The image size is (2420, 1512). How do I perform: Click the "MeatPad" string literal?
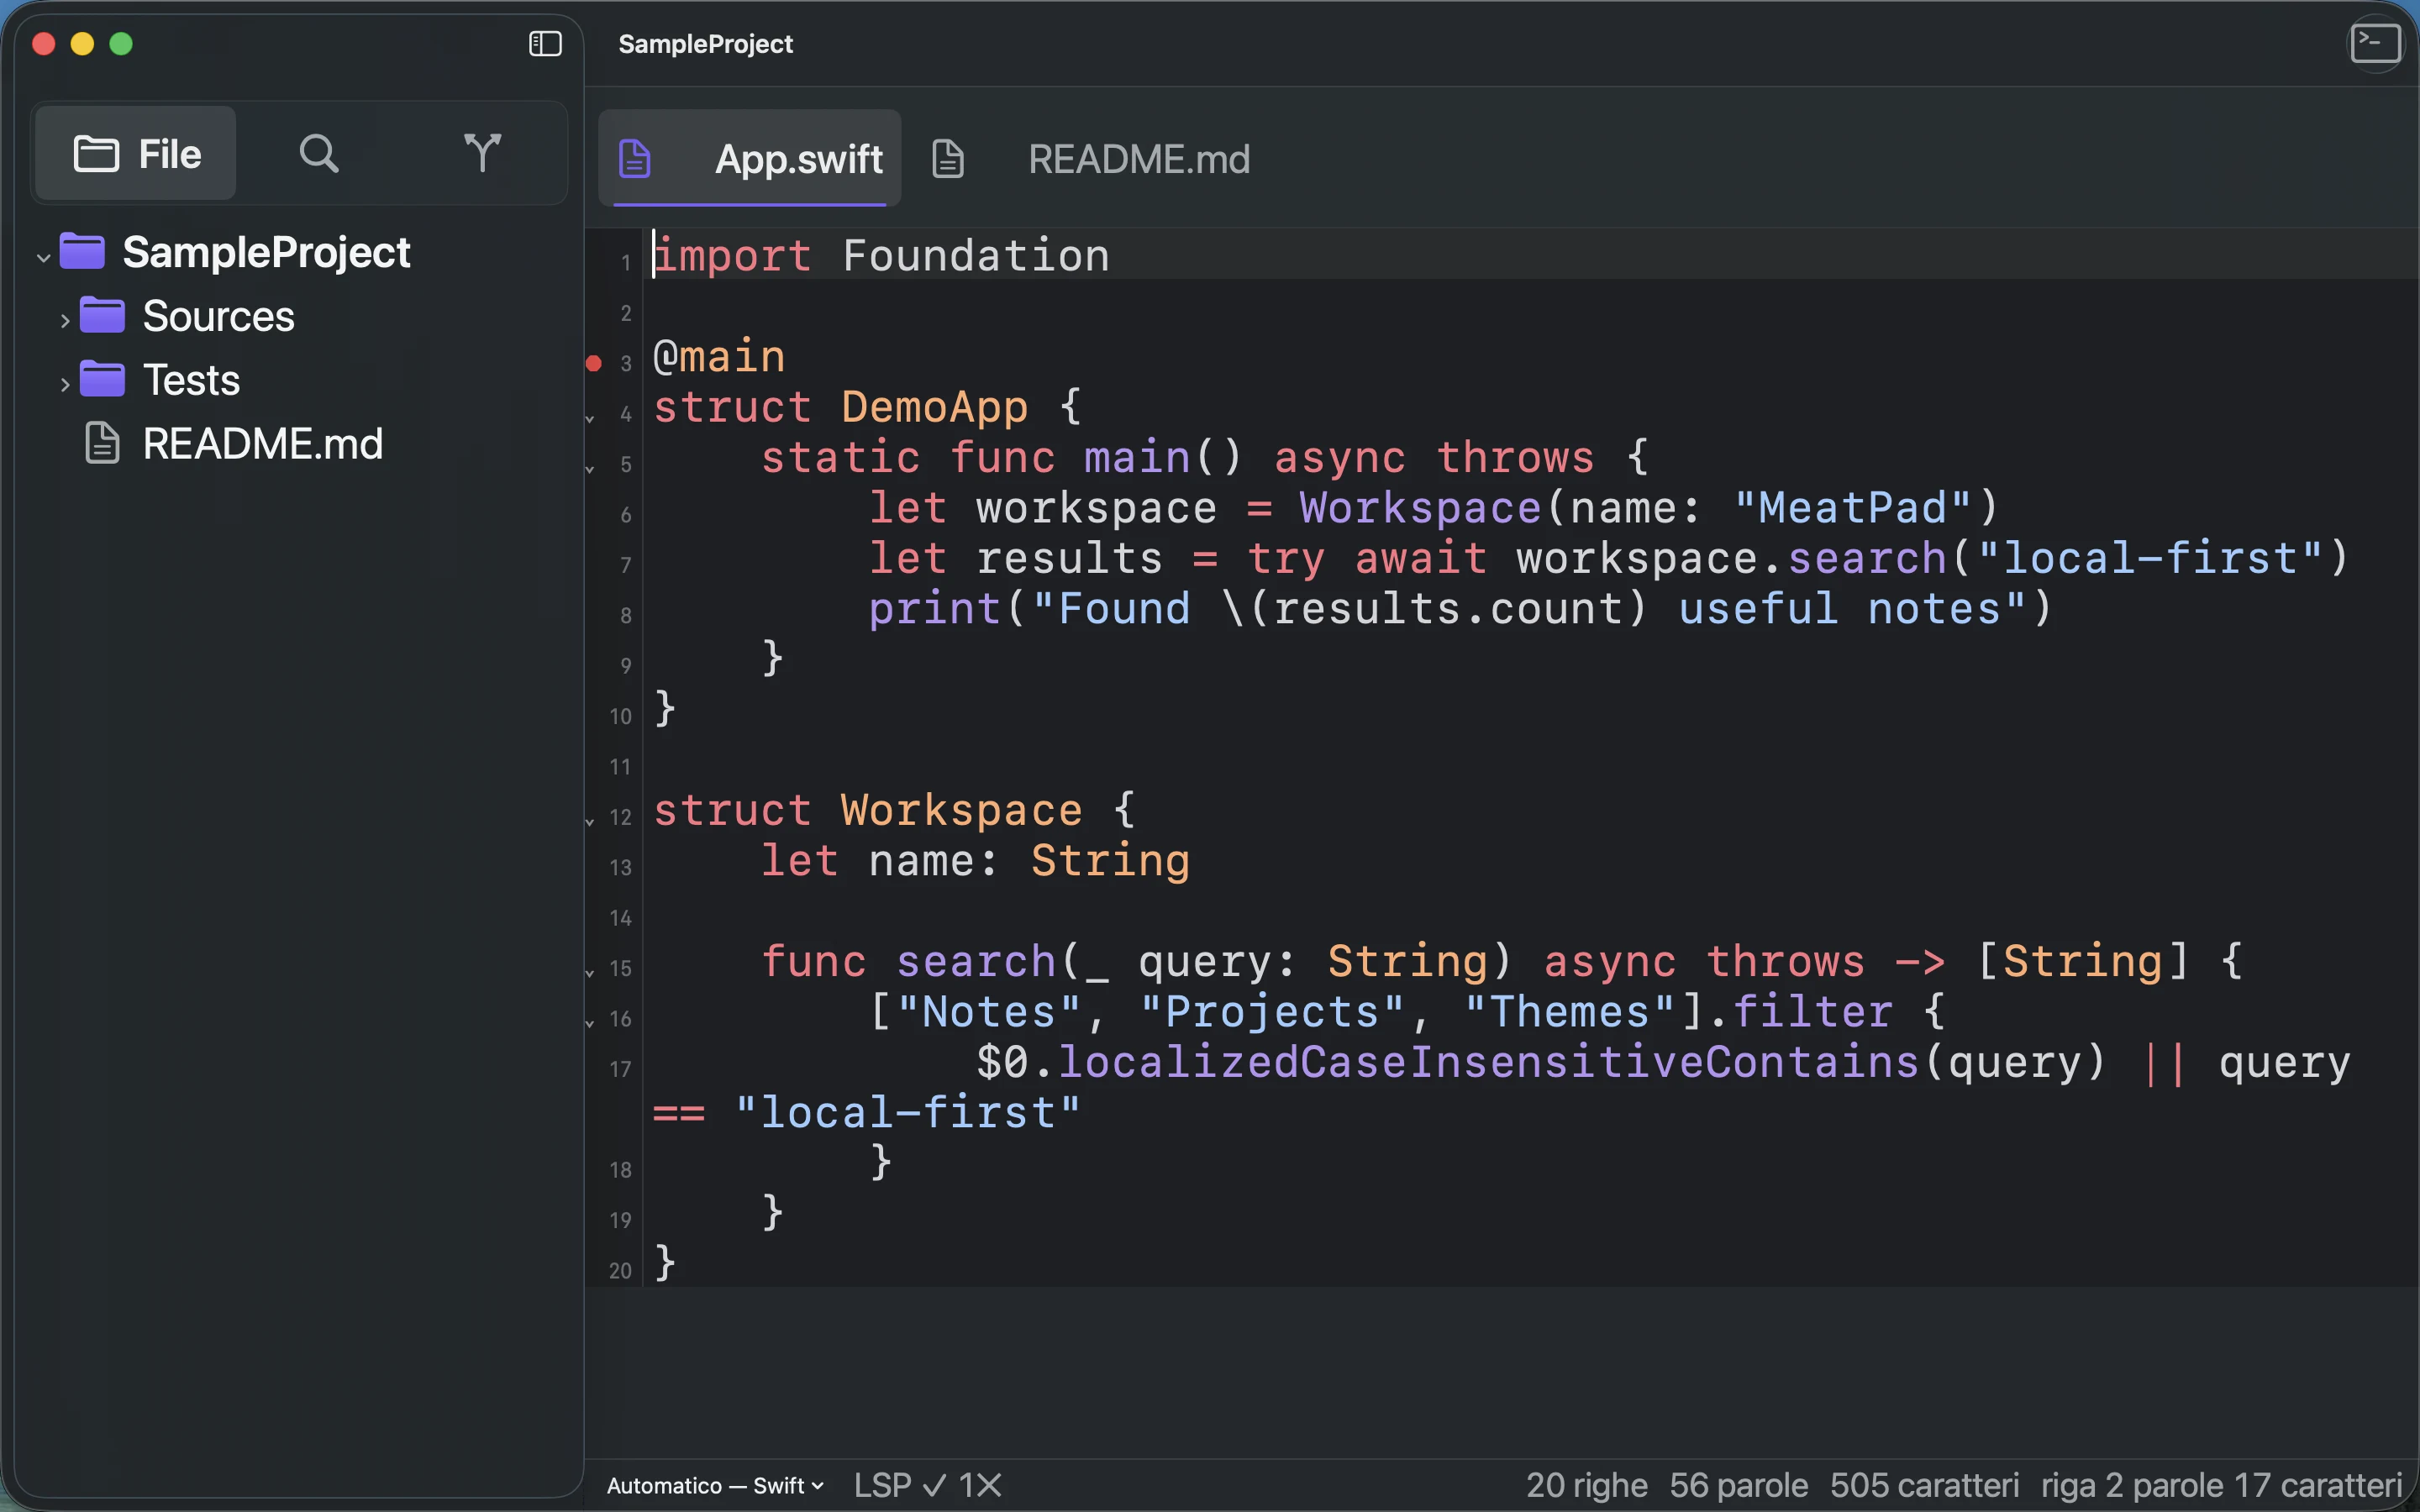click(1852, 507)
